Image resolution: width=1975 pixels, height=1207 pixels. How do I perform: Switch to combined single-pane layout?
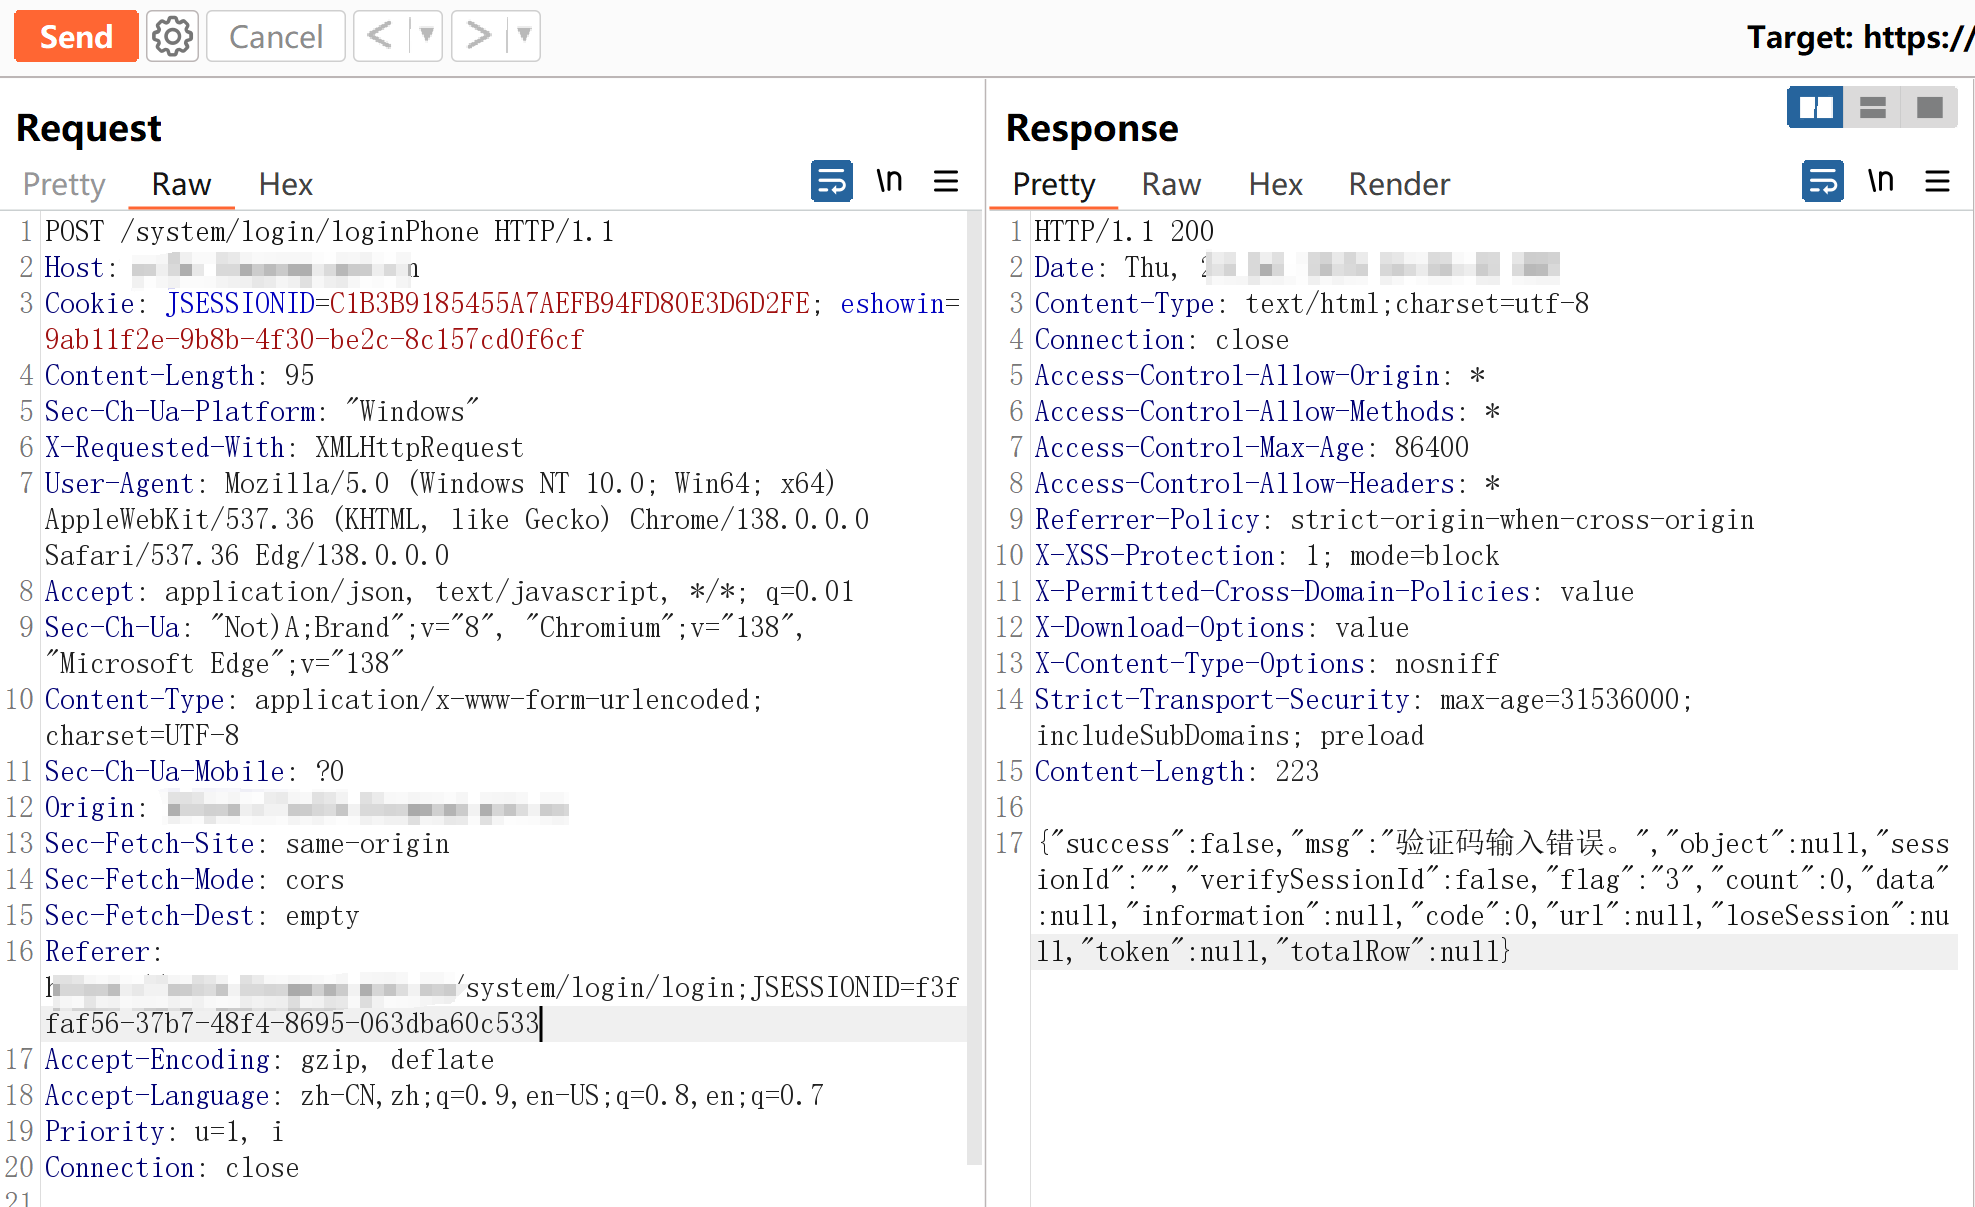coord(1929,107)
